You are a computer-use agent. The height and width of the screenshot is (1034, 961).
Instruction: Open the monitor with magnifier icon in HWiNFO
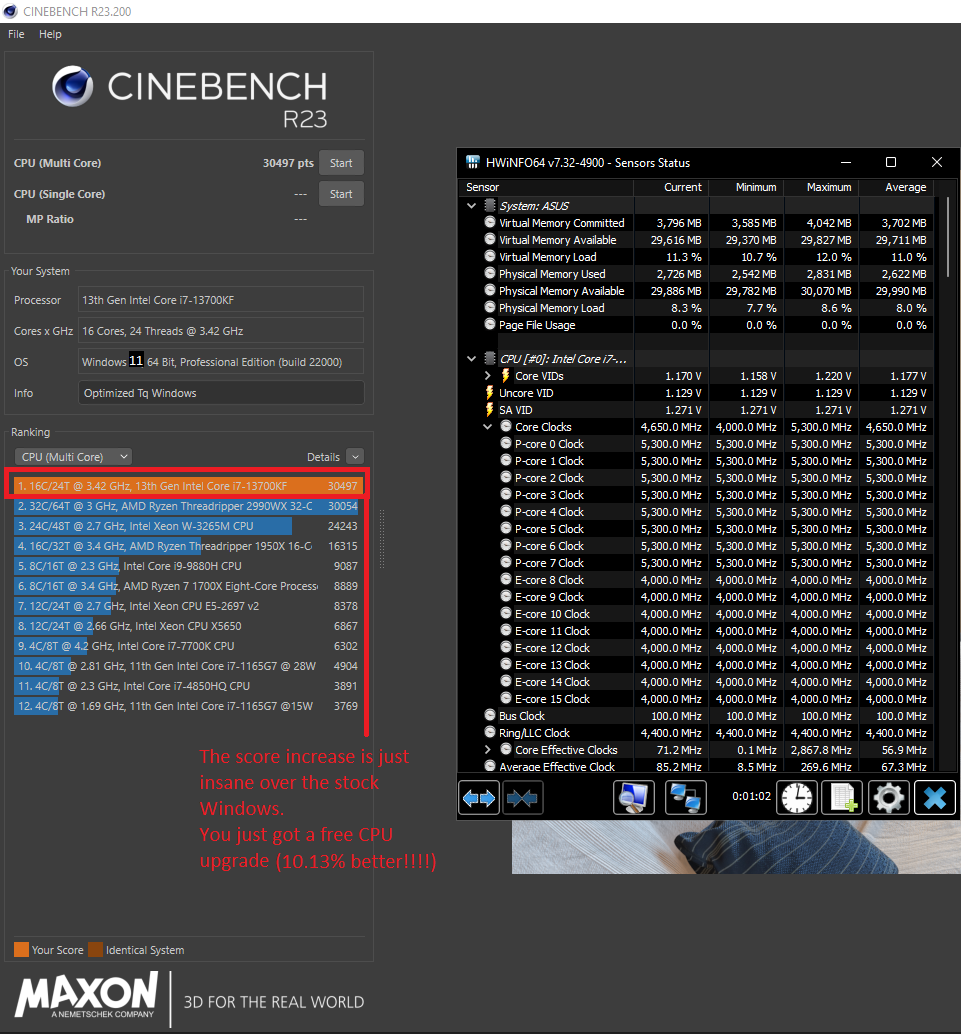(x=633, y=797)
